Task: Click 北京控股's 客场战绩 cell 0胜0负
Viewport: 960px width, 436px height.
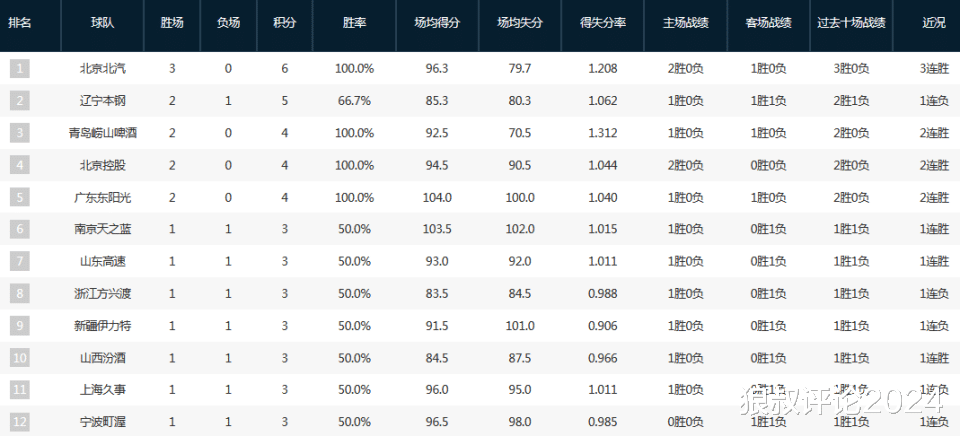Action: point(768,165)
